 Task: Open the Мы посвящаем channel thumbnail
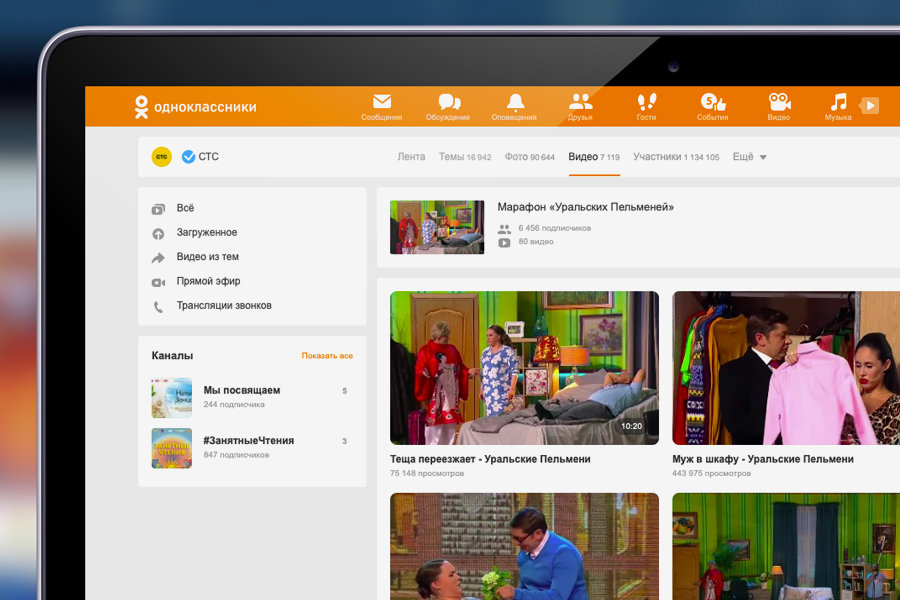click(172, 398)
